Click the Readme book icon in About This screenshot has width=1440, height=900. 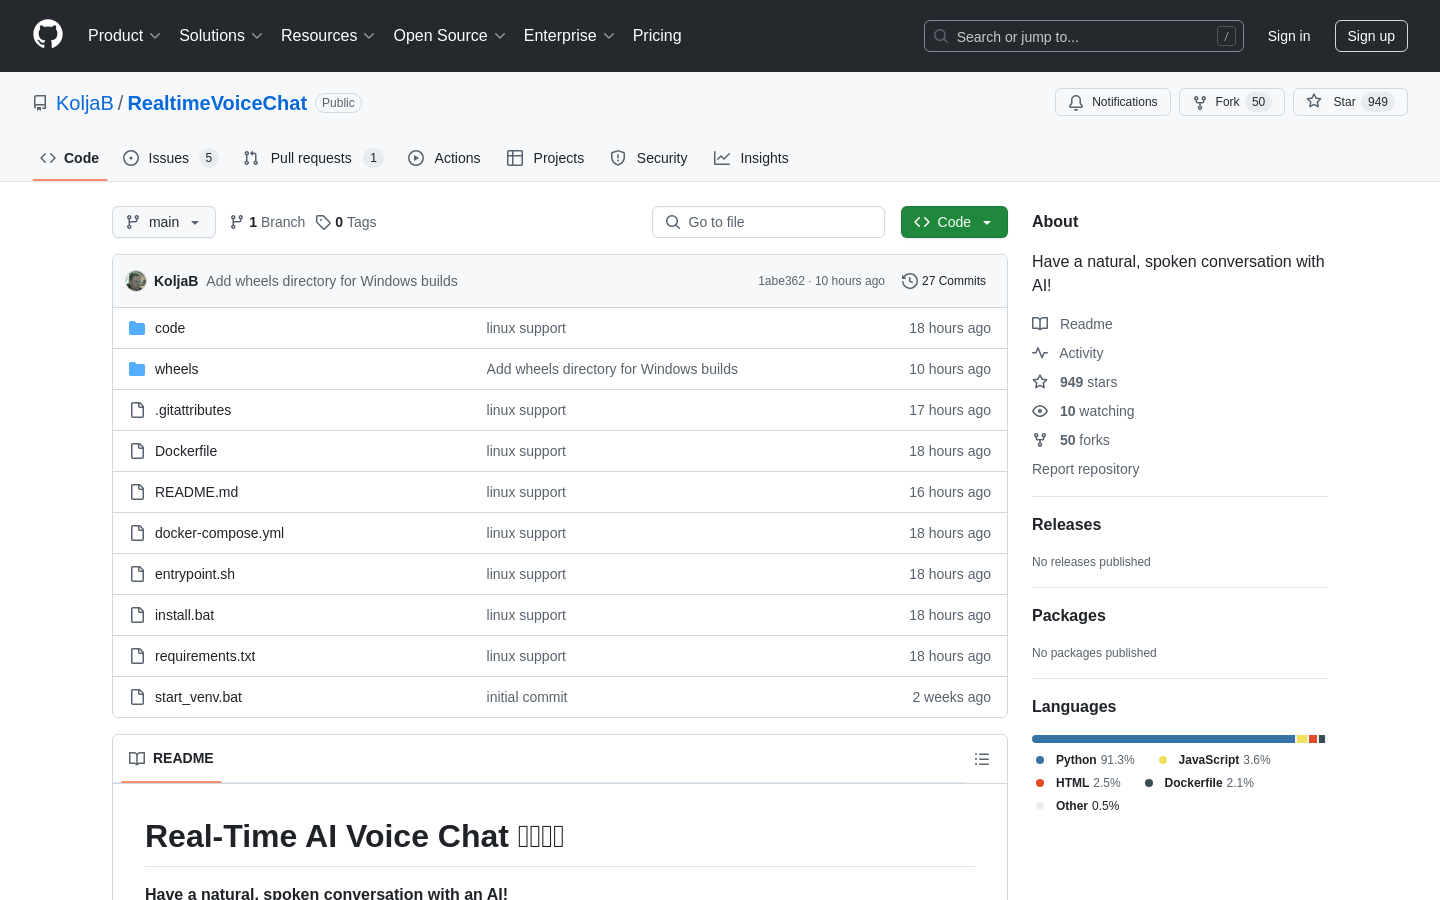1040,324
